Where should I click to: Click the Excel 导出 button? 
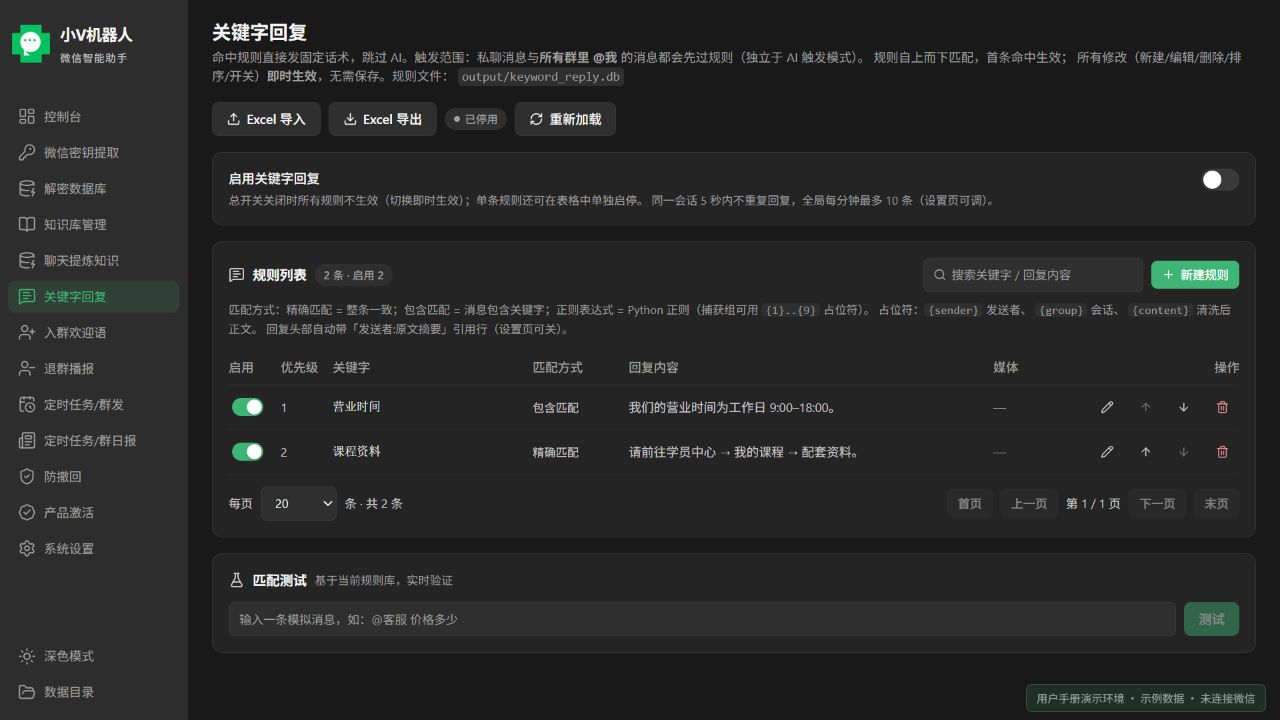pyautogui.click(x=382, y=119)
